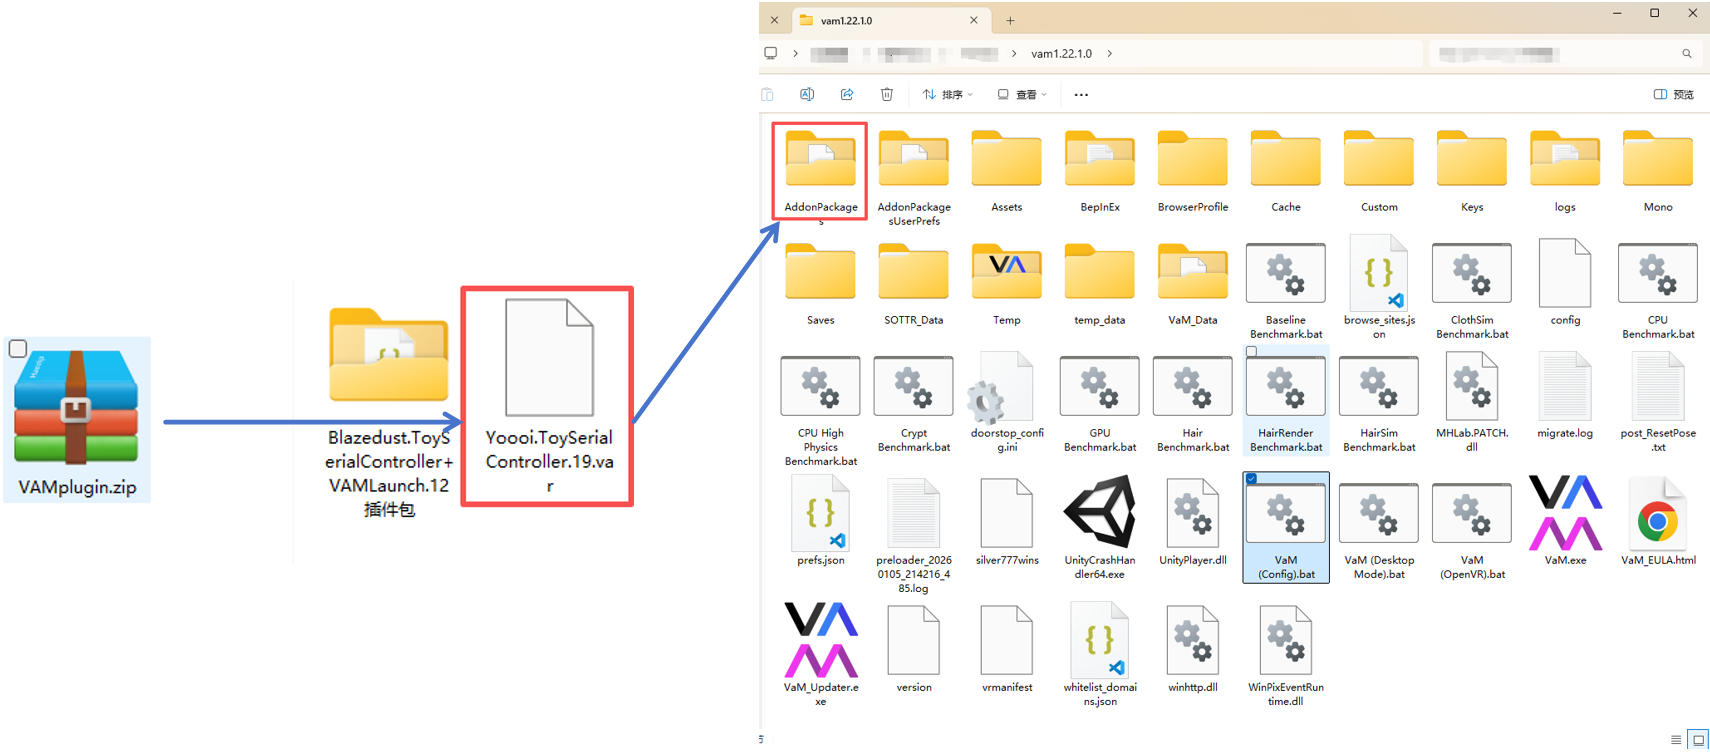Viewport: 1710px width, 754px height.
Task: Add a new Explorer tab
Action: coord(1010,20)
